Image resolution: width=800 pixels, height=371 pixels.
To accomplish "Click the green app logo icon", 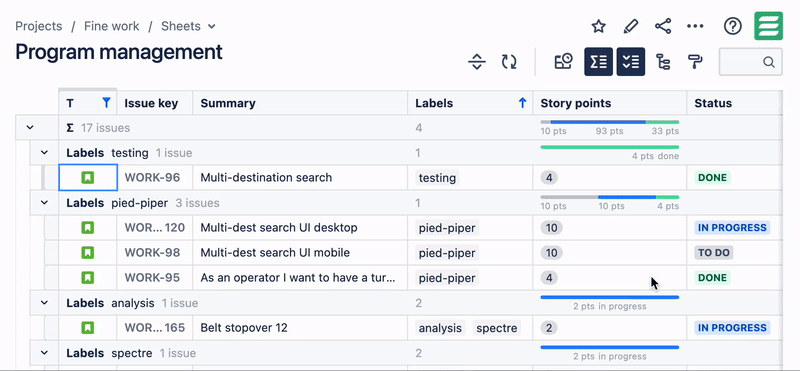I will coord(768,26).
